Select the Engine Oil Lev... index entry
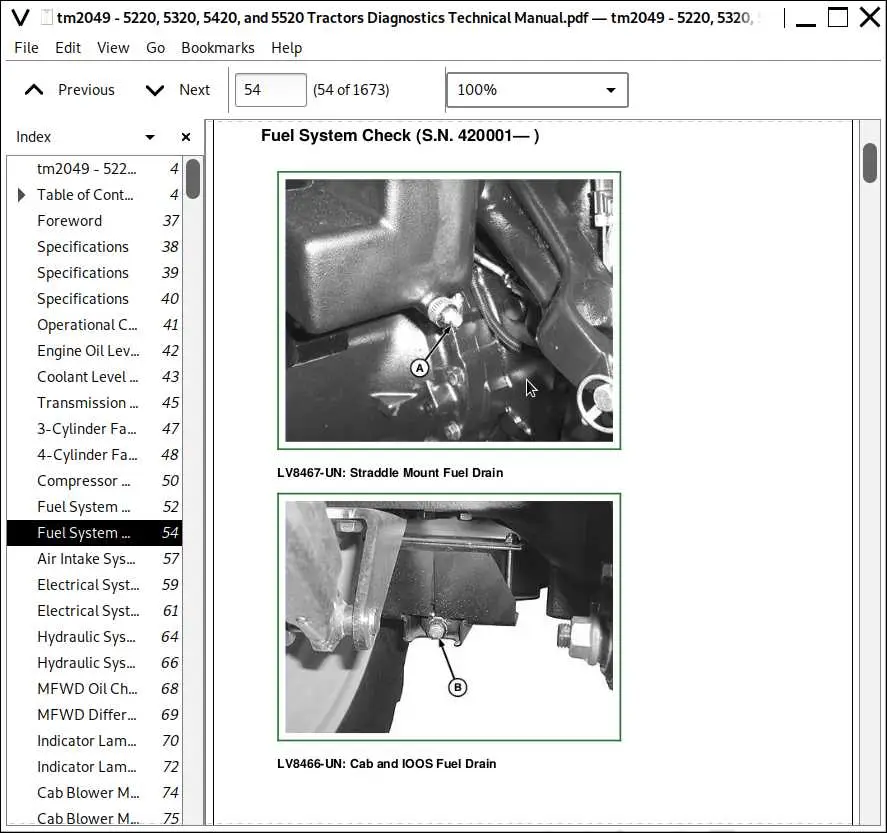Viewport: 887px width, 833px height. [94, 351]
